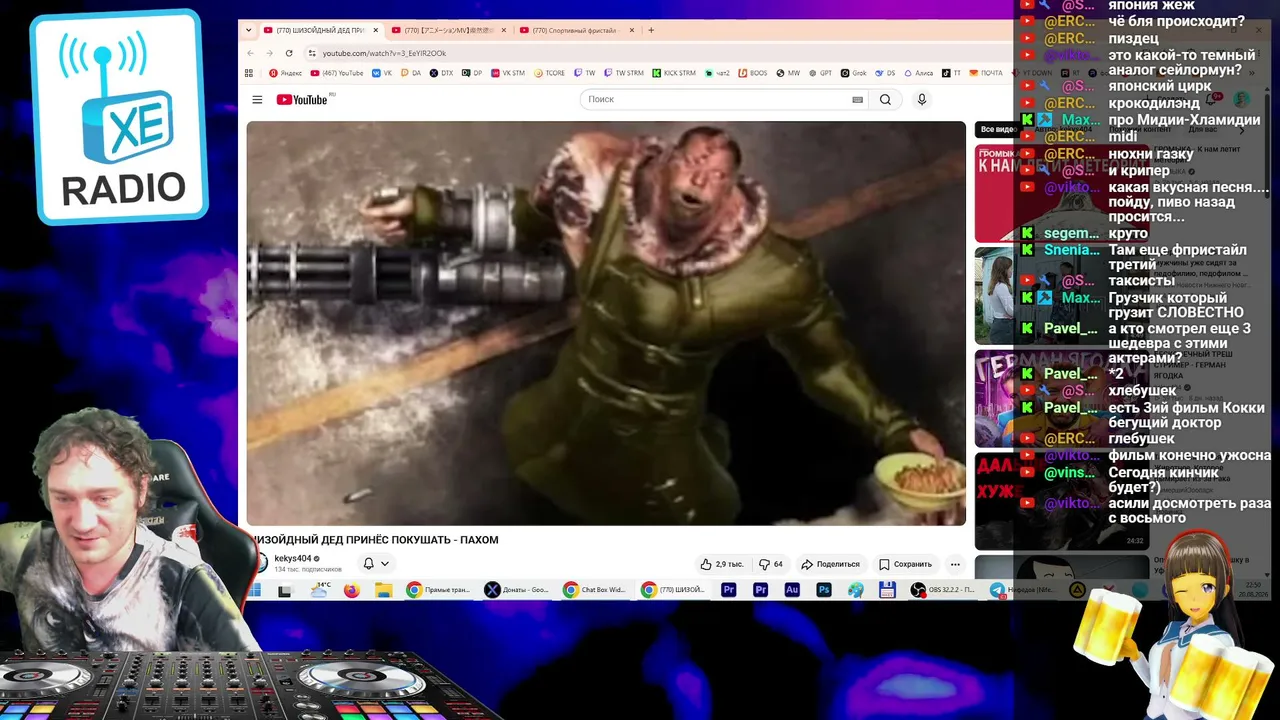Open the DA bookmark
This screenshot has height=720, width=1280.
coord(411,73)
